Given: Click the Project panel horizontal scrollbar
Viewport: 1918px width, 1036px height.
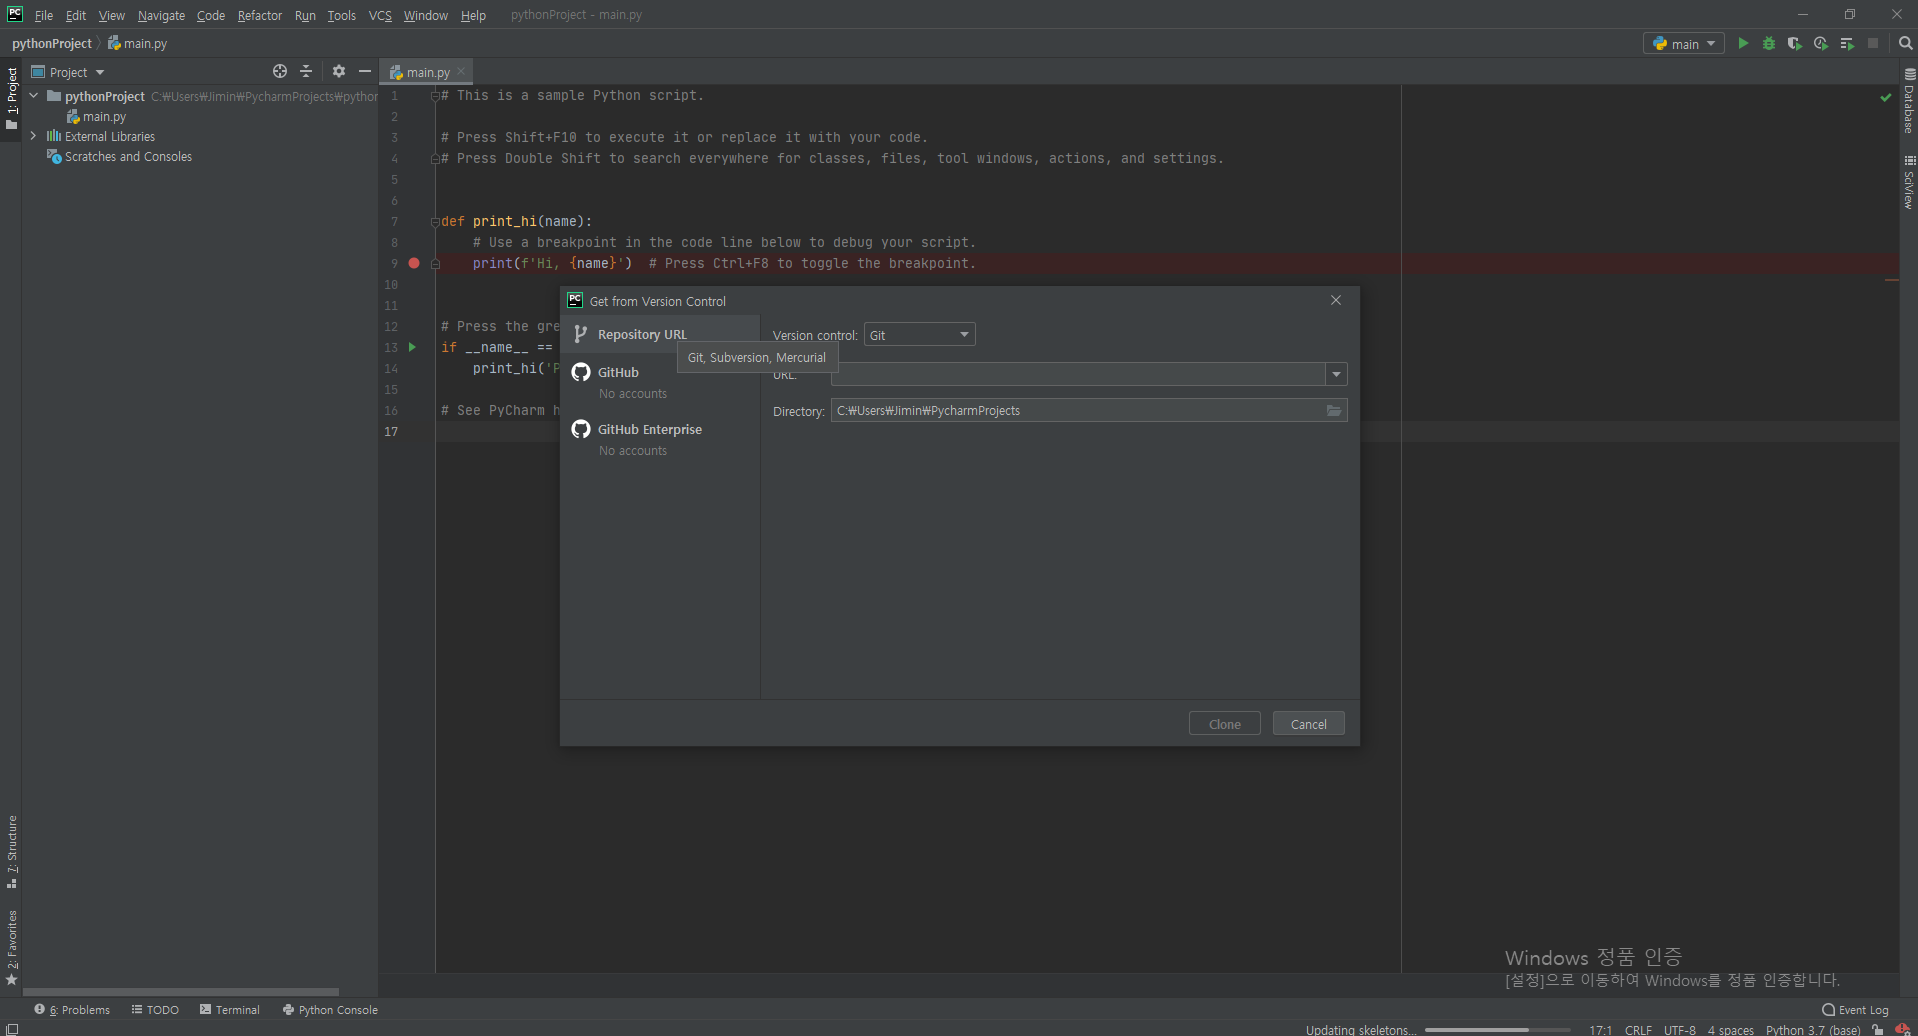Looking at the screenshot, I should click(x=180, y=992).
